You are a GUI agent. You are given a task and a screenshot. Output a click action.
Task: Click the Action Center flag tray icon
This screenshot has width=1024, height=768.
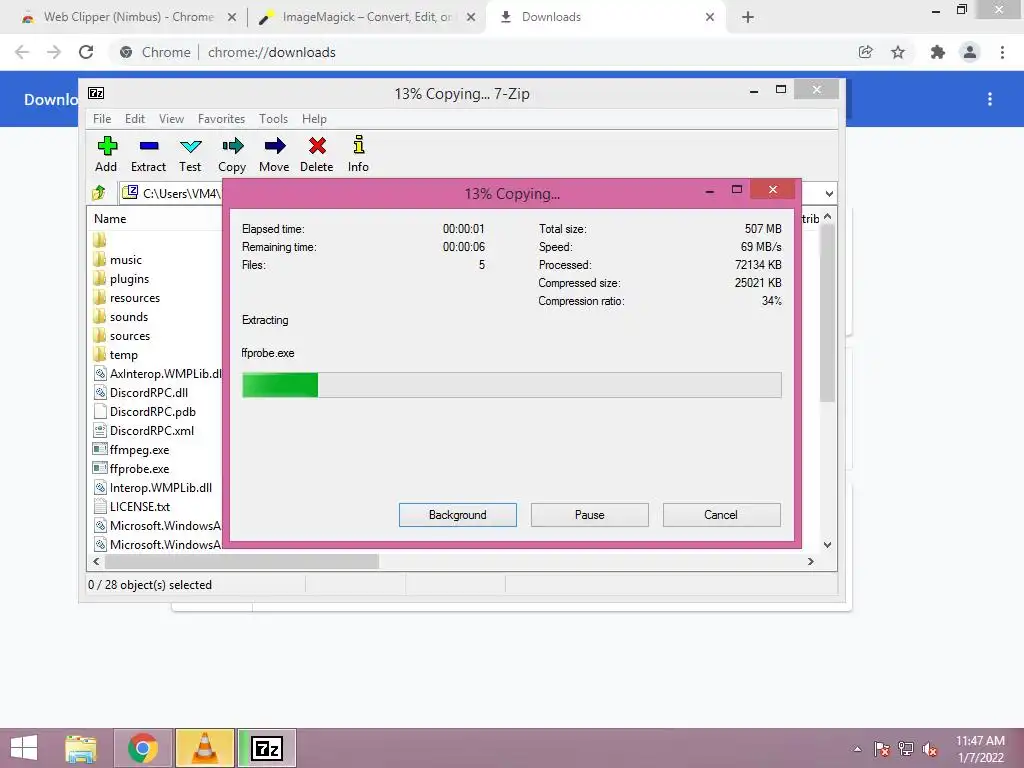[882, 750]
